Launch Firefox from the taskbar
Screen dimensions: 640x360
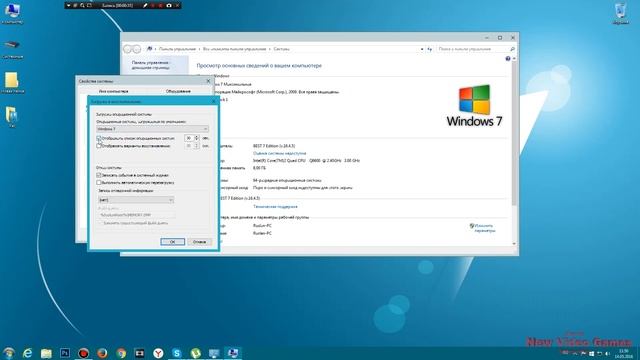coord(102,353)
